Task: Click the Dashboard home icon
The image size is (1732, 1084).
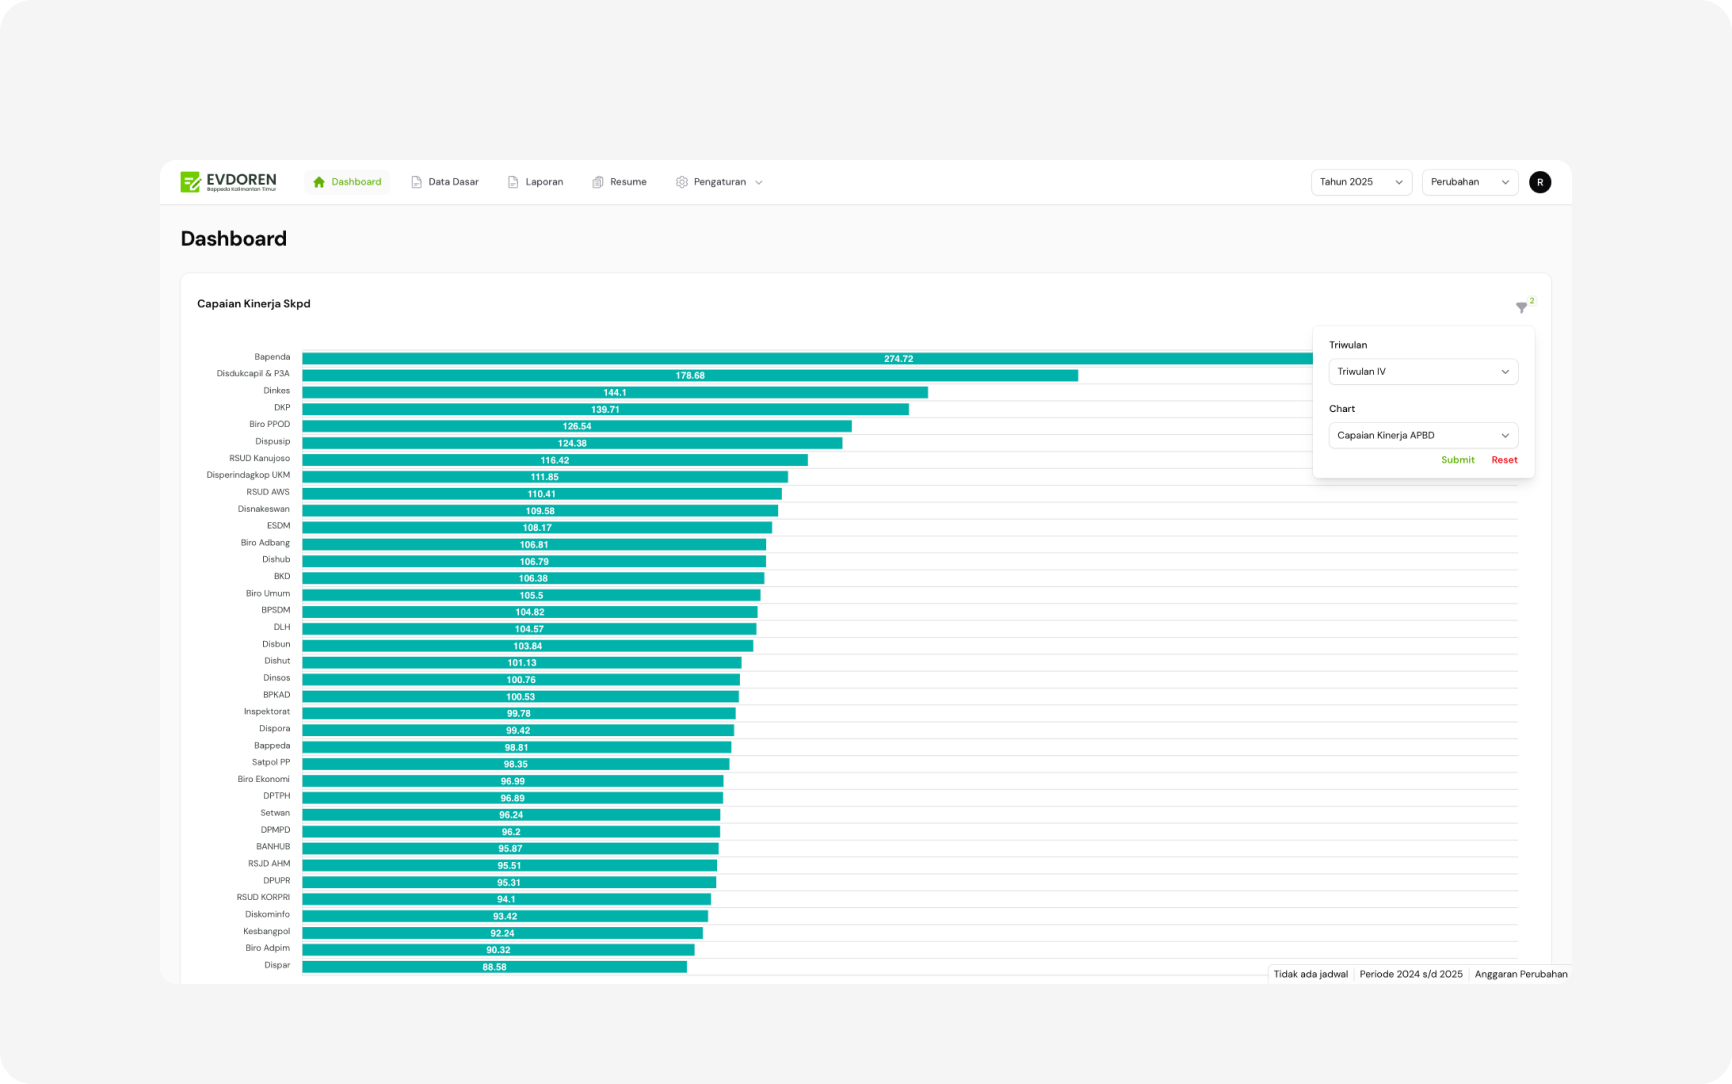Action: click(x=319, y=182)
